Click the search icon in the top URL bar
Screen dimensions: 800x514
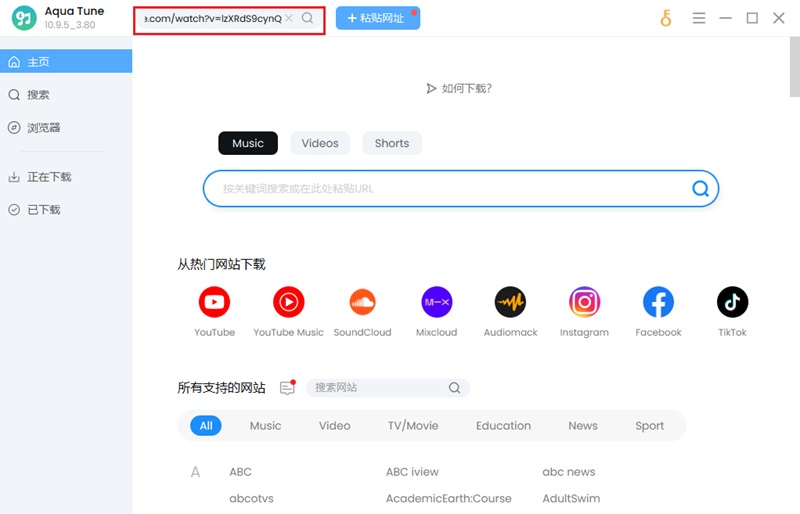pos(307,18)
